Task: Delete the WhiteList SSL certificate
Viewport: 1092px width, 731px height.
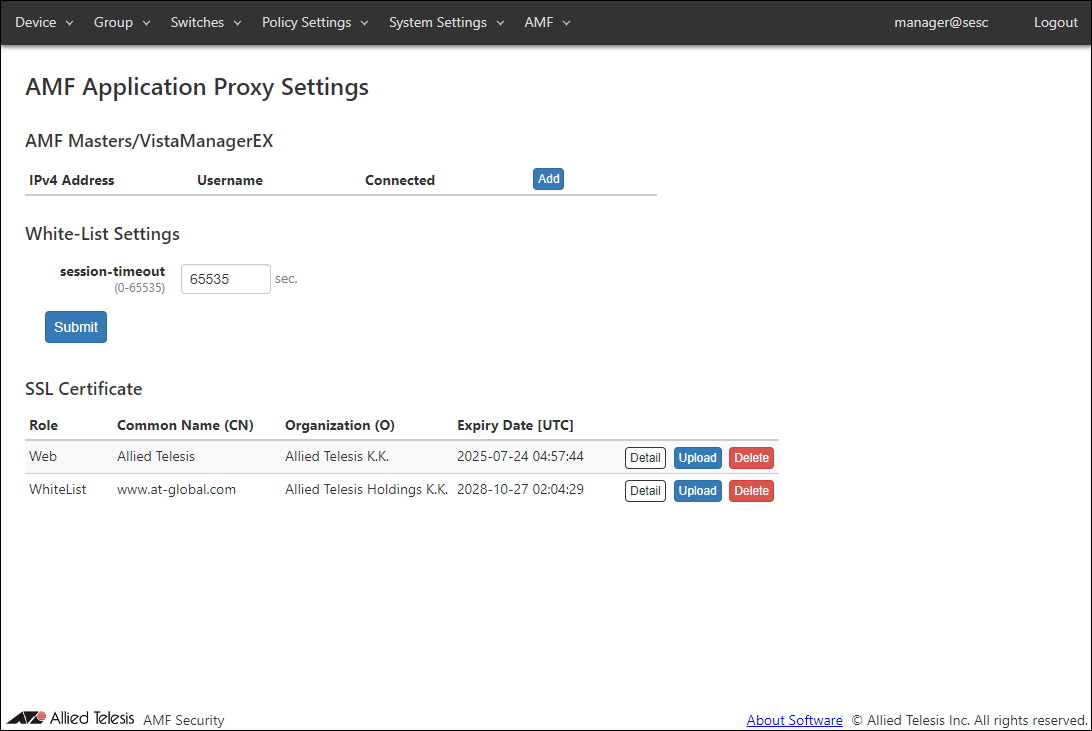Action: pyautogui.click(x=751, y=491)
